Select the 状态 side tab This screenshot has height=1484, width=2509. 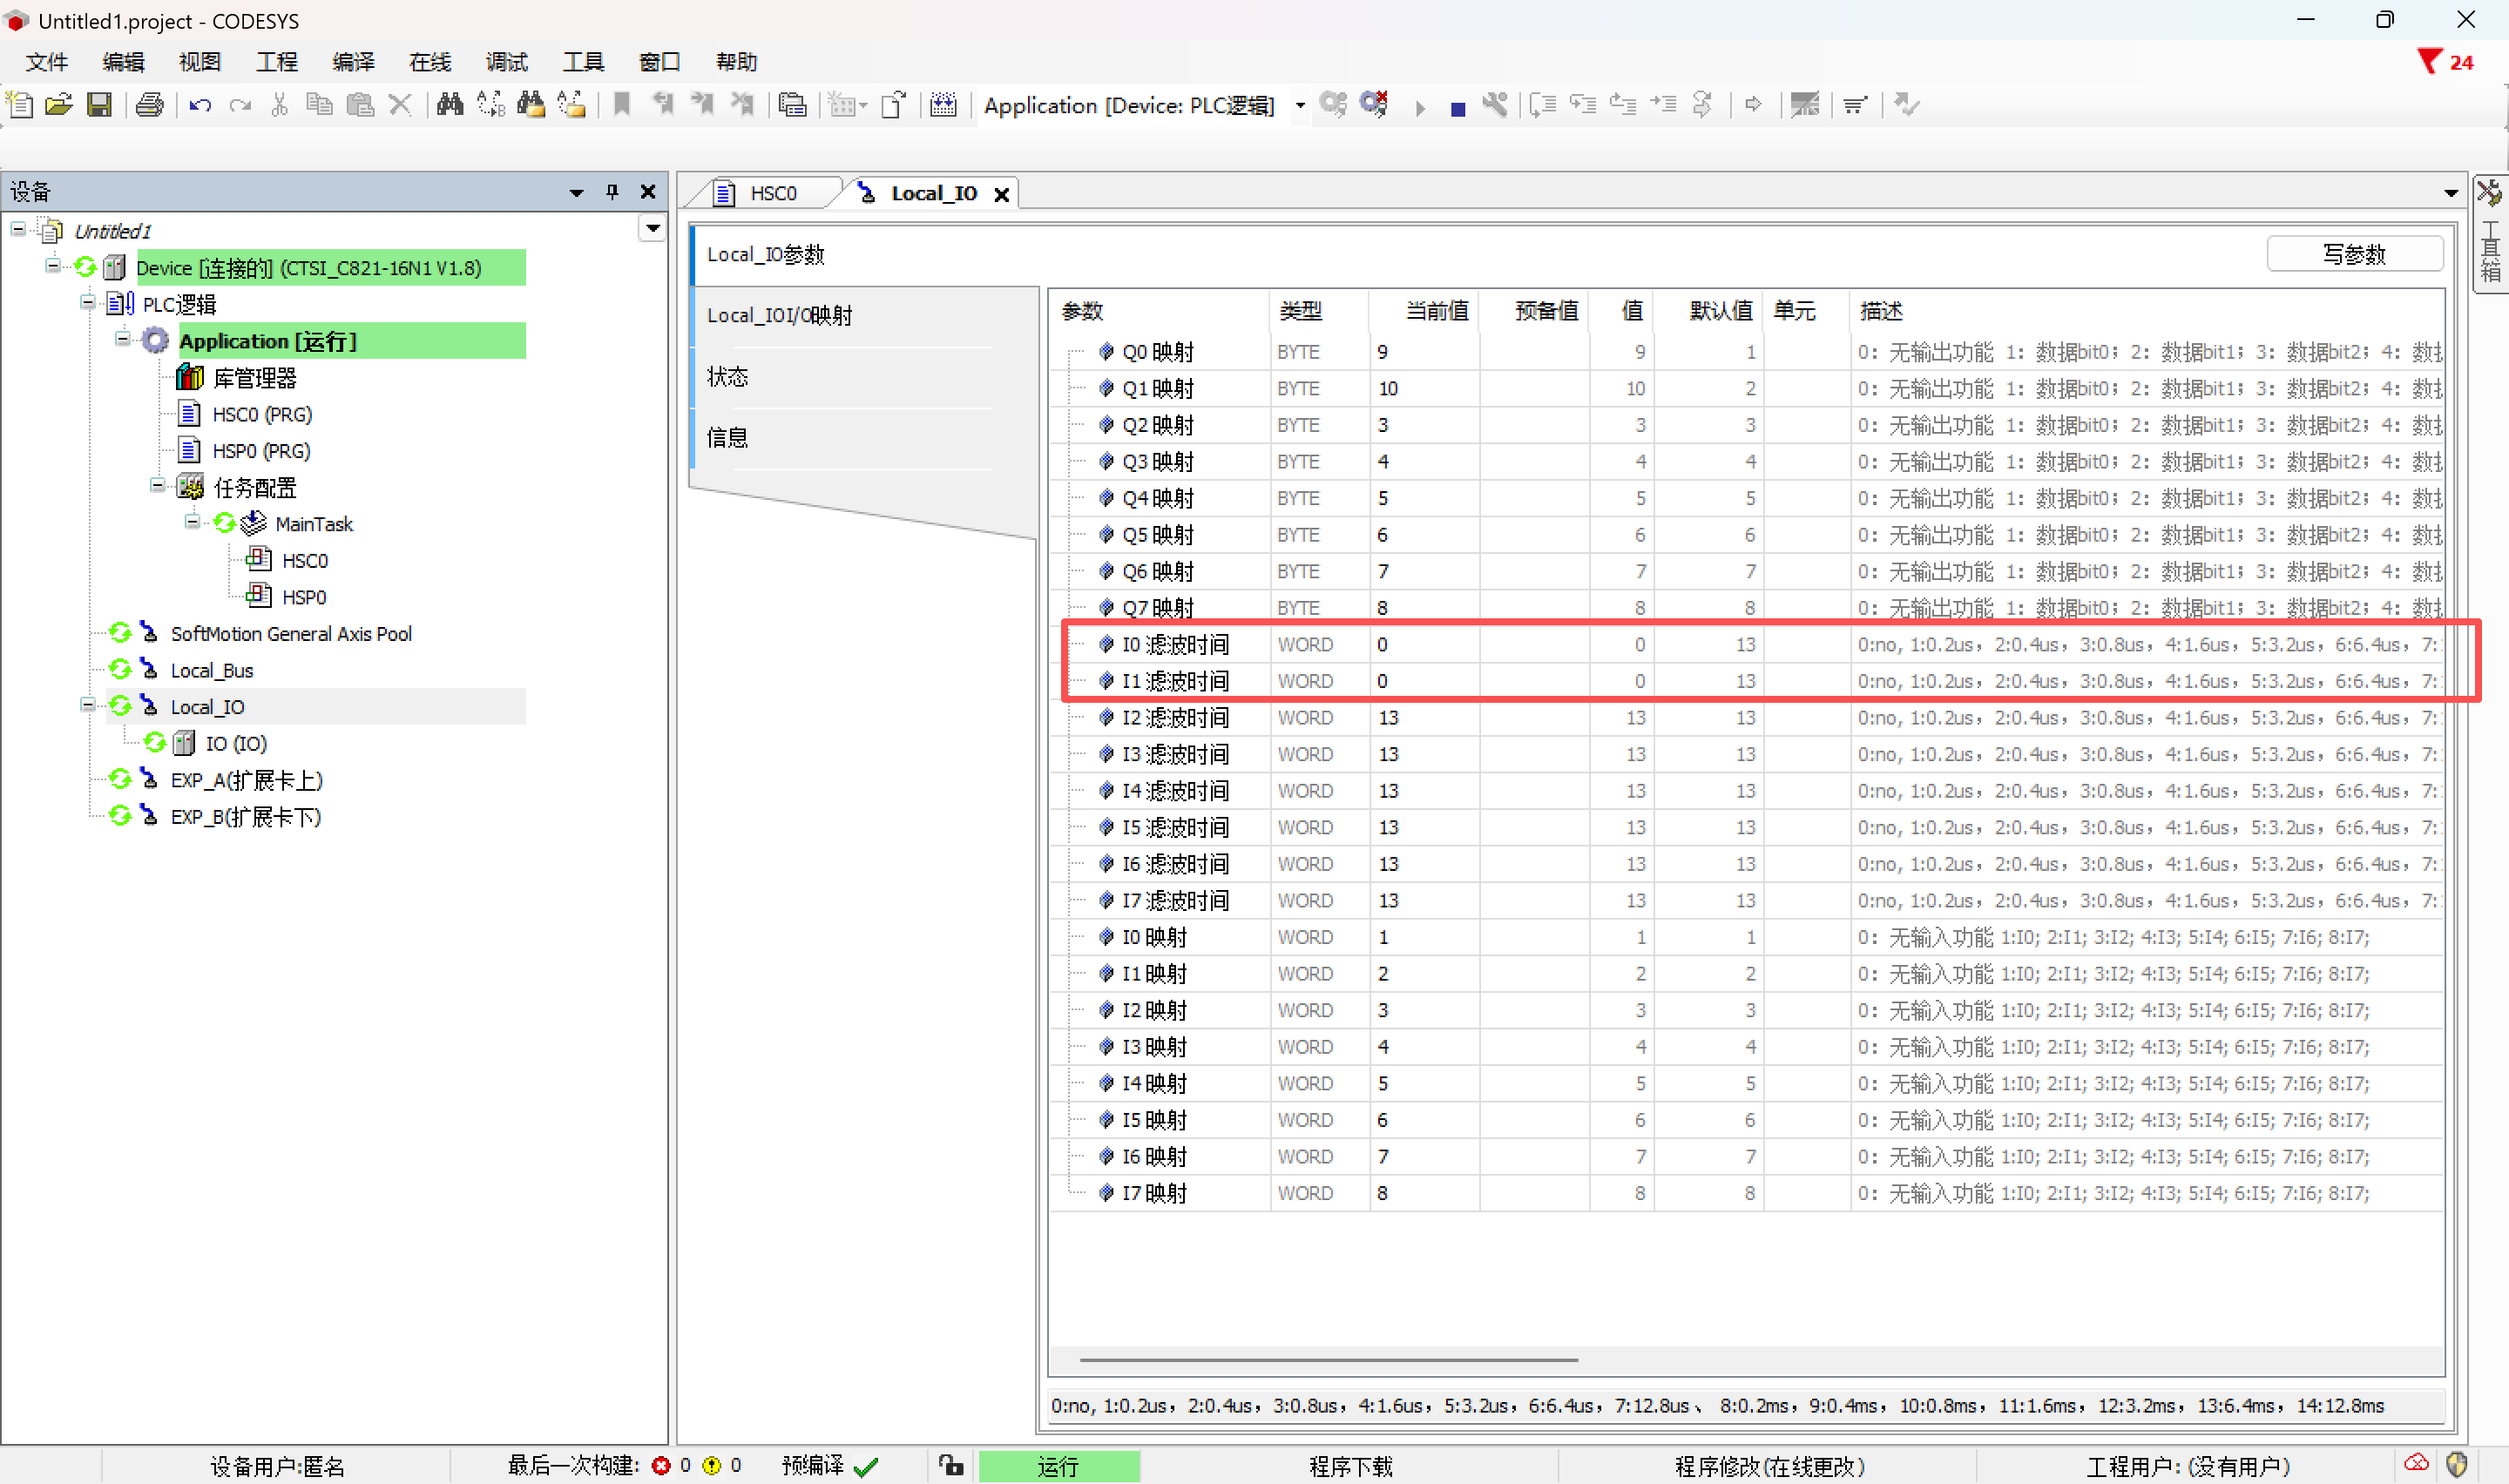tap(866, 377)
